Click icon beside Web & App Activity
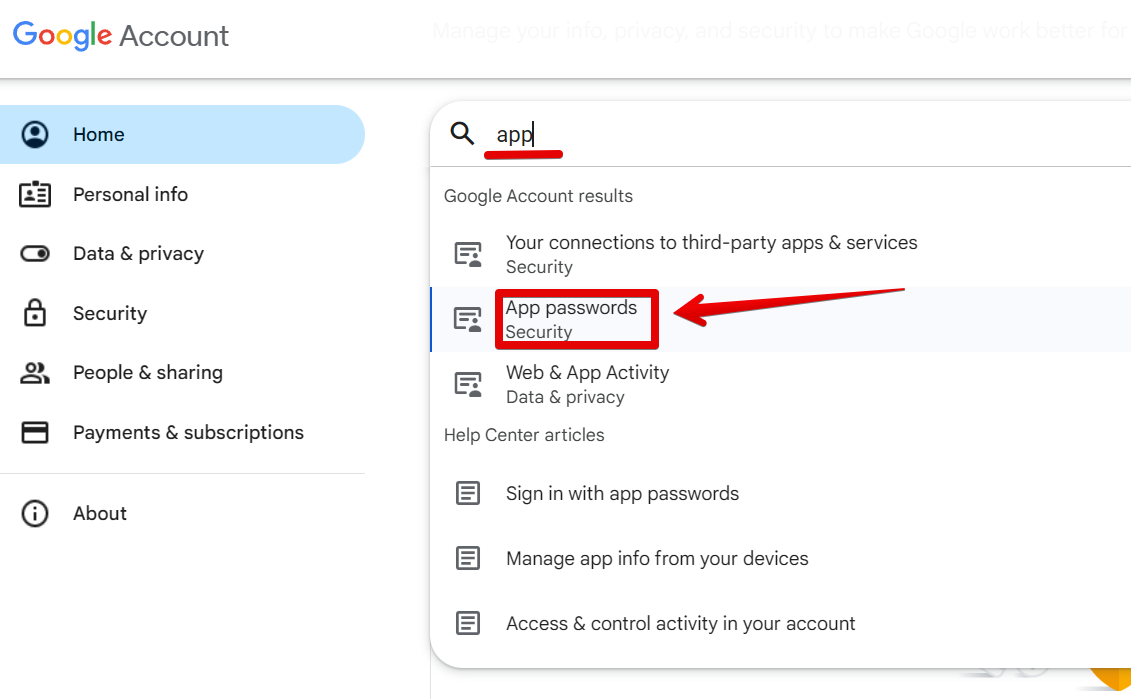1131x699 pixels. pos(468,384)
